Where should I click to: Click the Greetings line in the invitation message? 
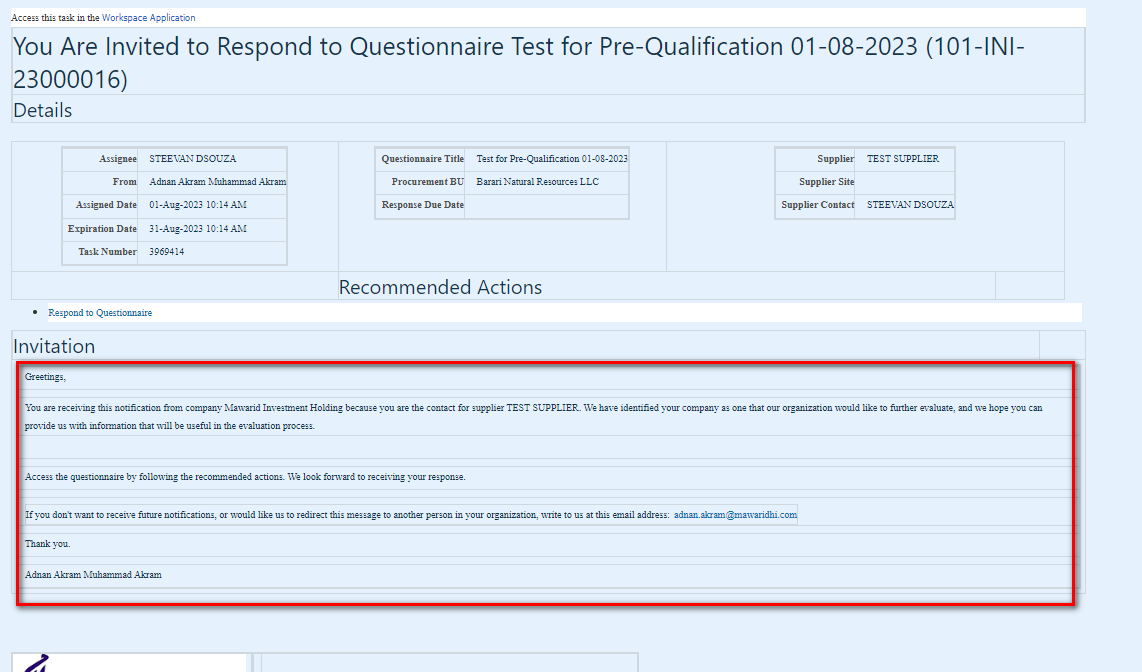[x=47, y=377]
